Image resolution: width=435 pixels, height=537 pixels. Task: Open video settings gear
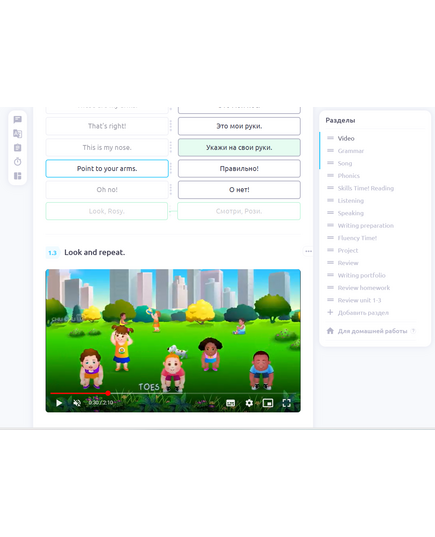click(x=249, y=403)
